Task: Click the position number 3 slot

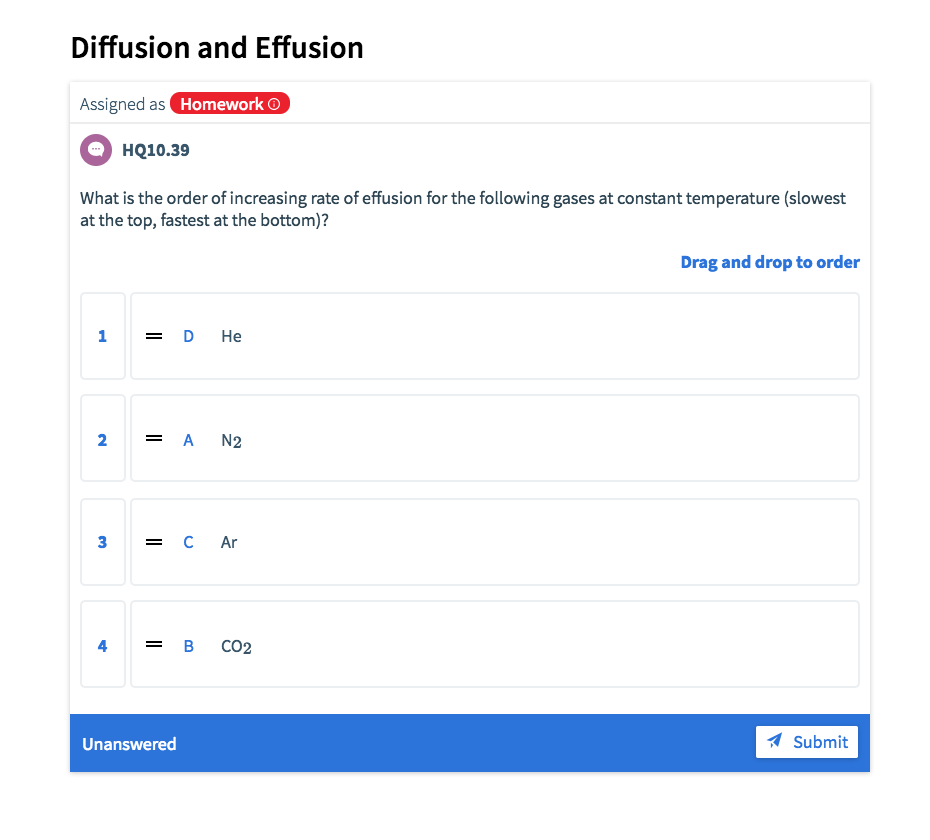Action: click(x=103, y=542)
